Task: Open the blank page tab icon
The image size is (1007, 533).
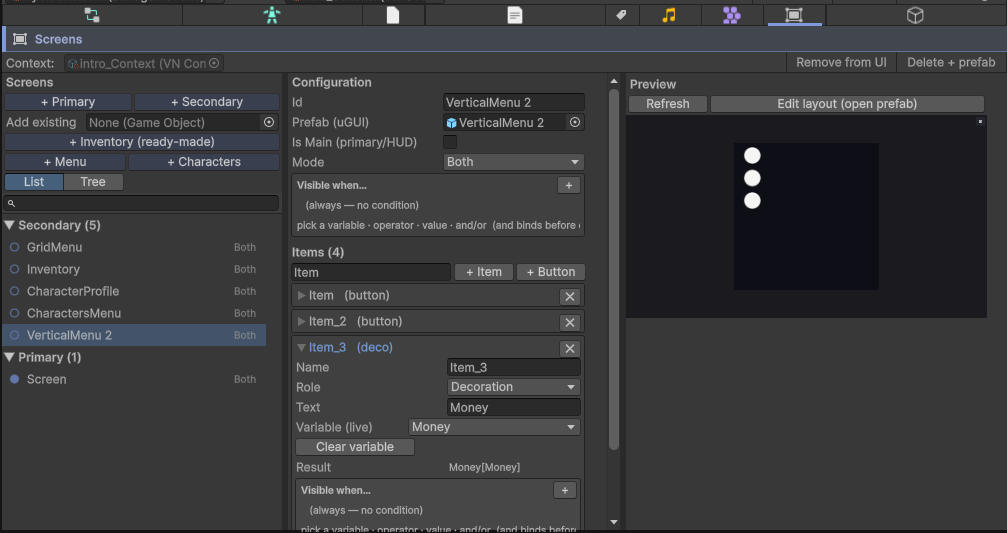Action: 392,15
